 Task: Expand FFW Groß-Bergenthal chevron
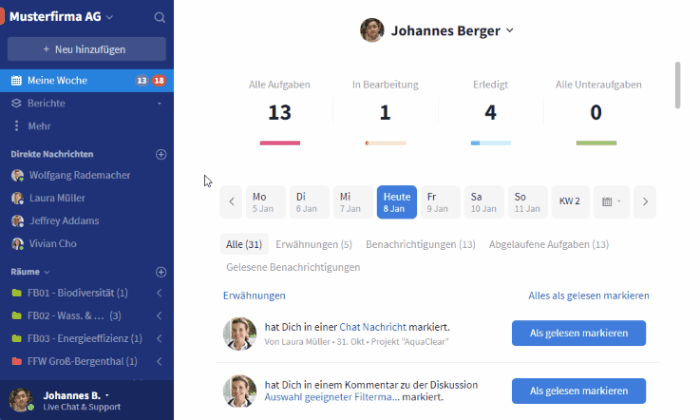point(159,361)
